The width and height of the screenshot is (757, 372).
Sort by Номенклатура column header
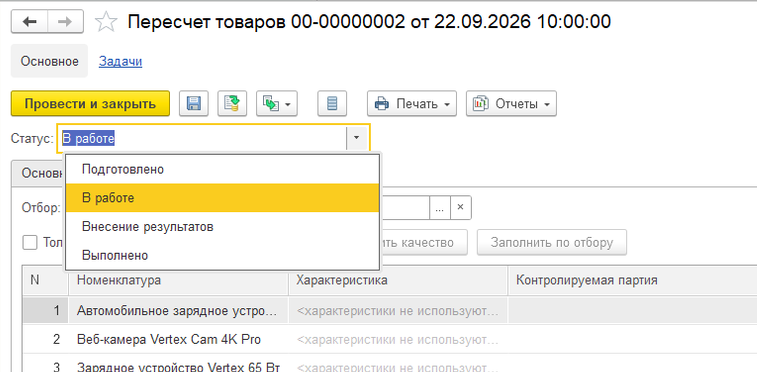pyautogui.click(x=179, y=280)
